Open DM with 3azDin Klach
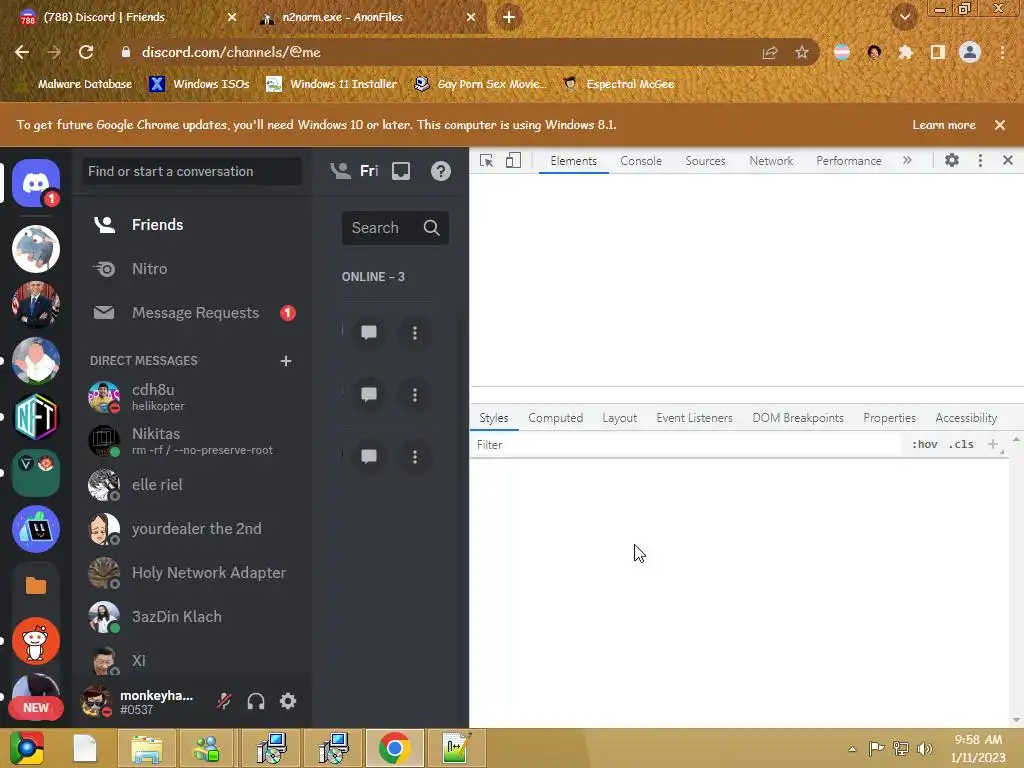1024x768 pixels. pyautogui.click(x=192, y=617)
